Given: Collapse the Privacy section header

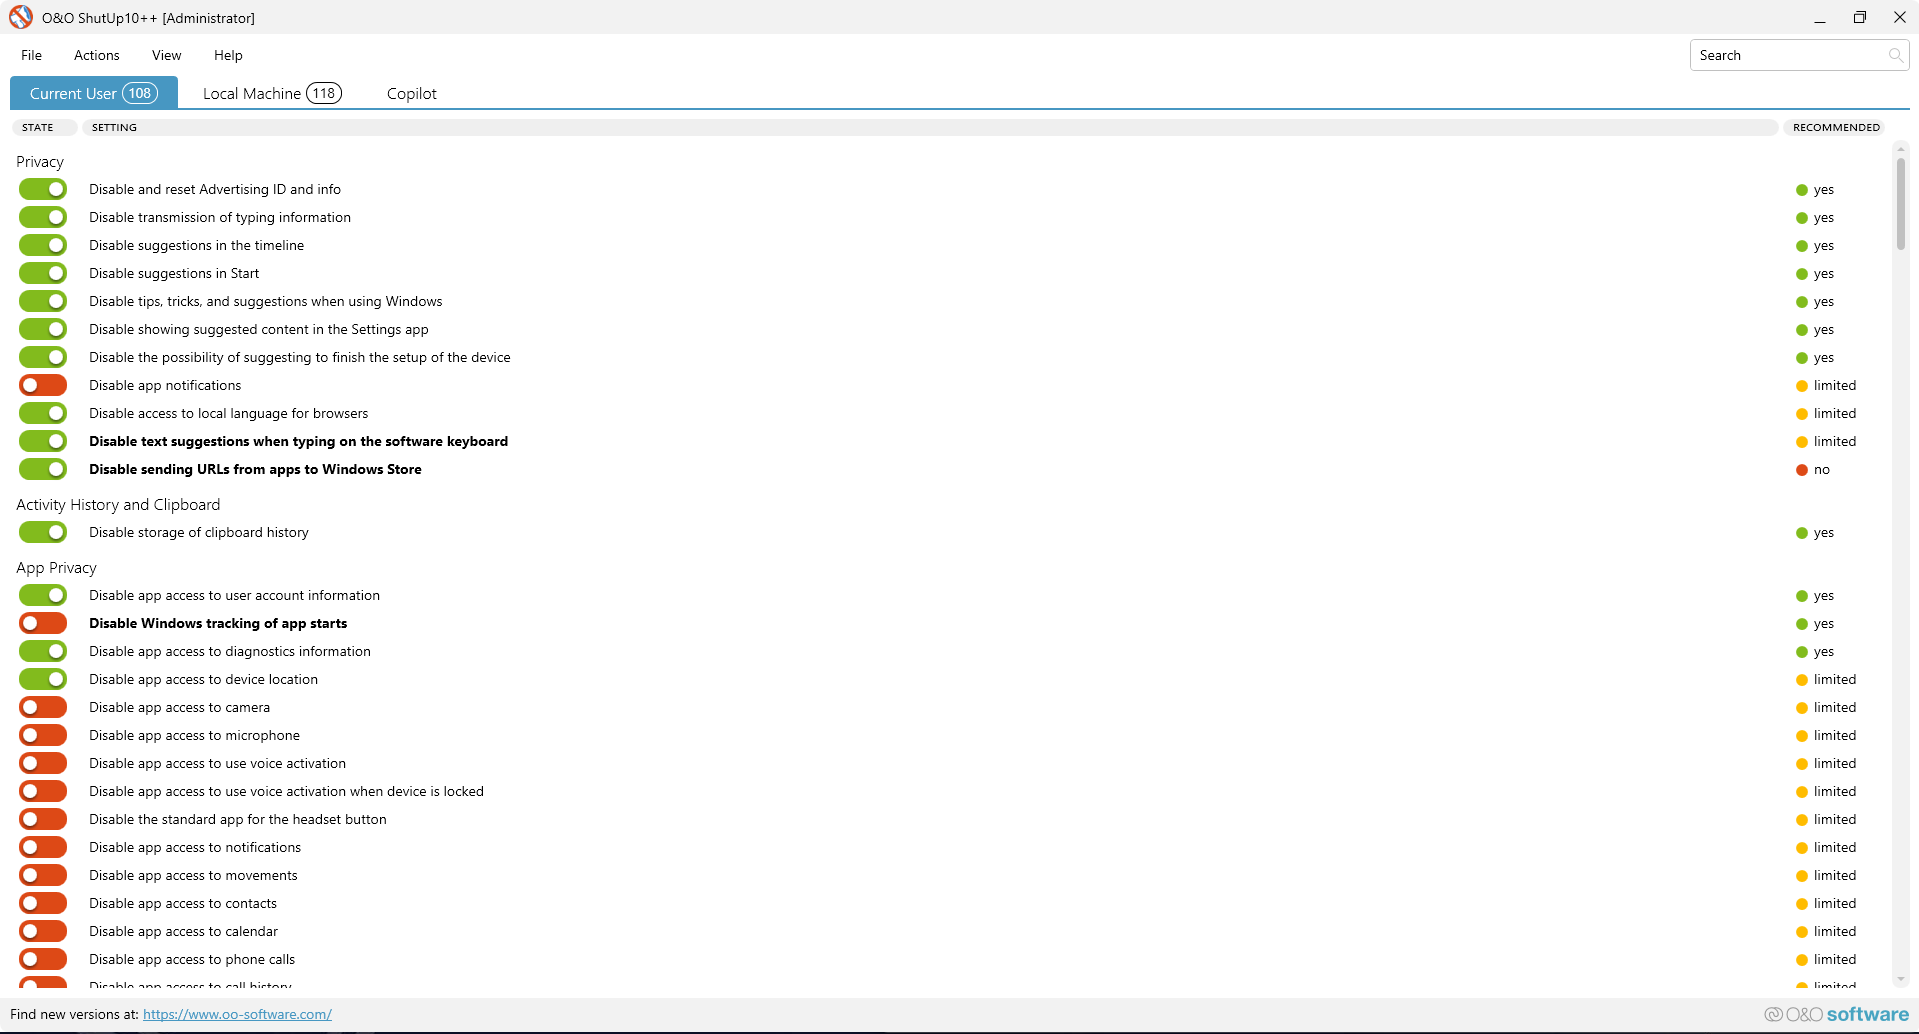Looking at the screenshot, I should tap(40, 161).
